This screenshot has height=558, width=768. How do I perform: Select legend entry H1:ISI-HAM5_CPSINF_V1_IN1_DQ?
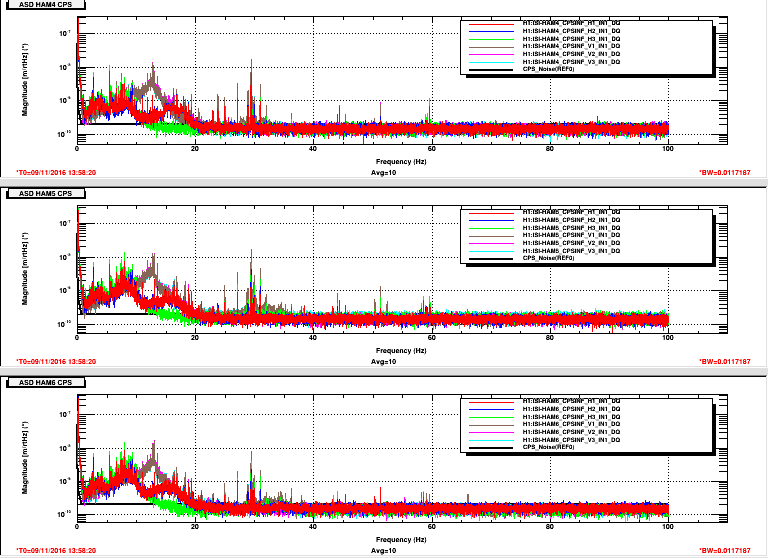[571, 235]
